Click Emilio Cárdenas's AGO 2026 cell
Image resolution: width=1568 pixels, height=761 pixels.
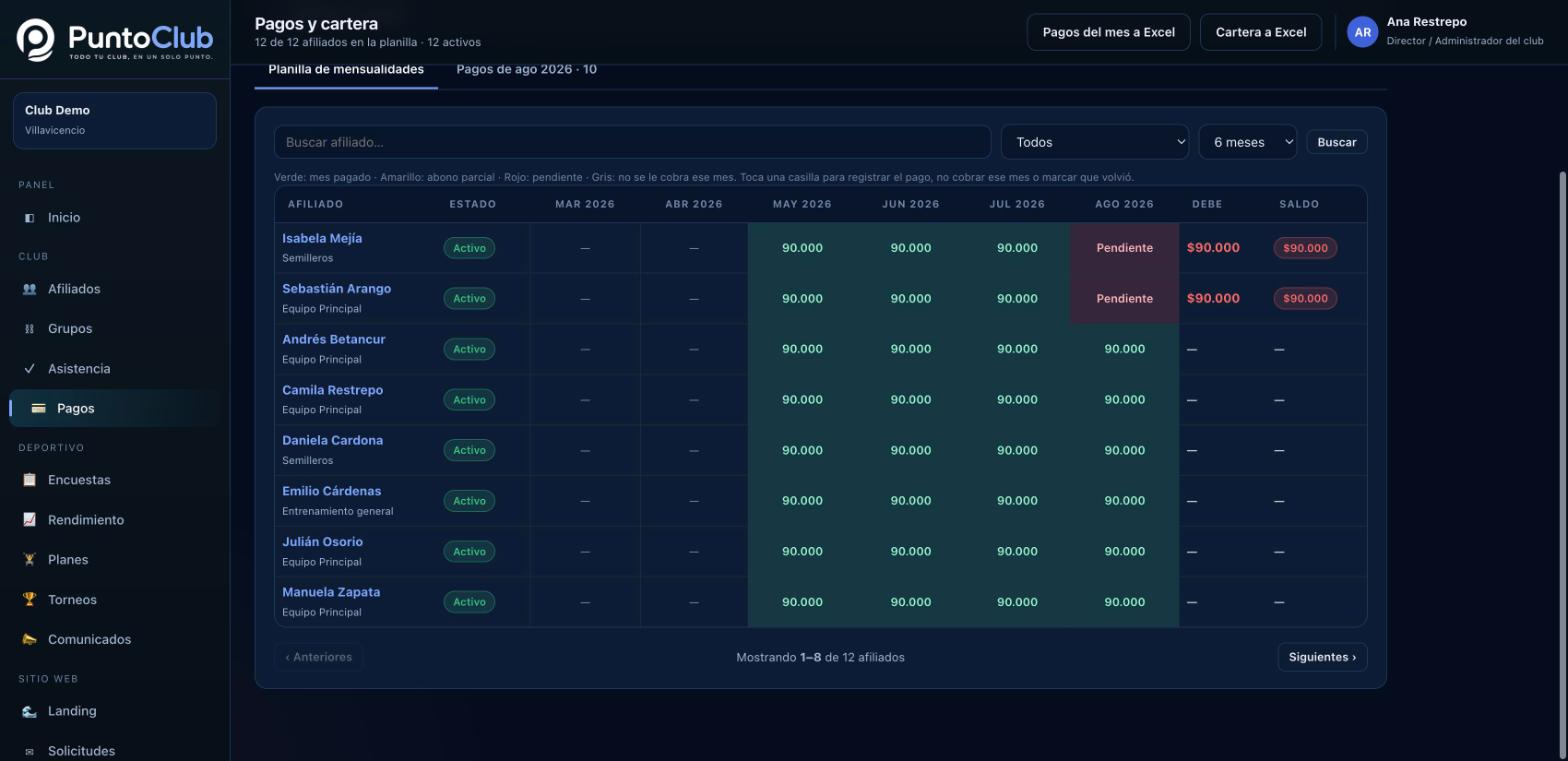click(1125, 501)
